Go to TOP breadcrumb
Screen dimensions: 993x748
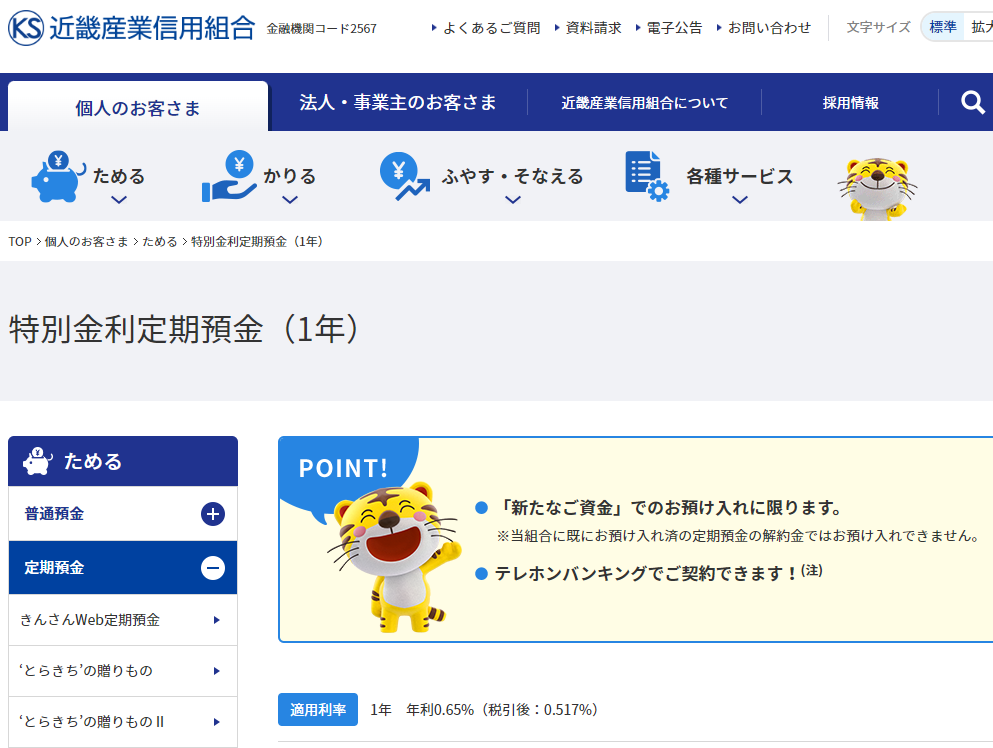(20, 241)
